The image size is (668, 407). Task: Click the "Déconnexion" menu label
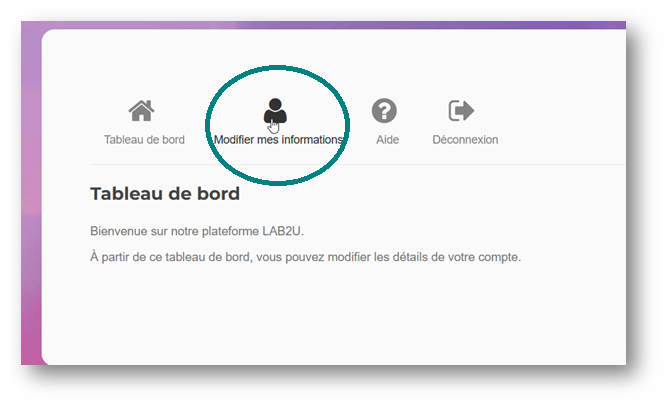[x=465, y=140]
